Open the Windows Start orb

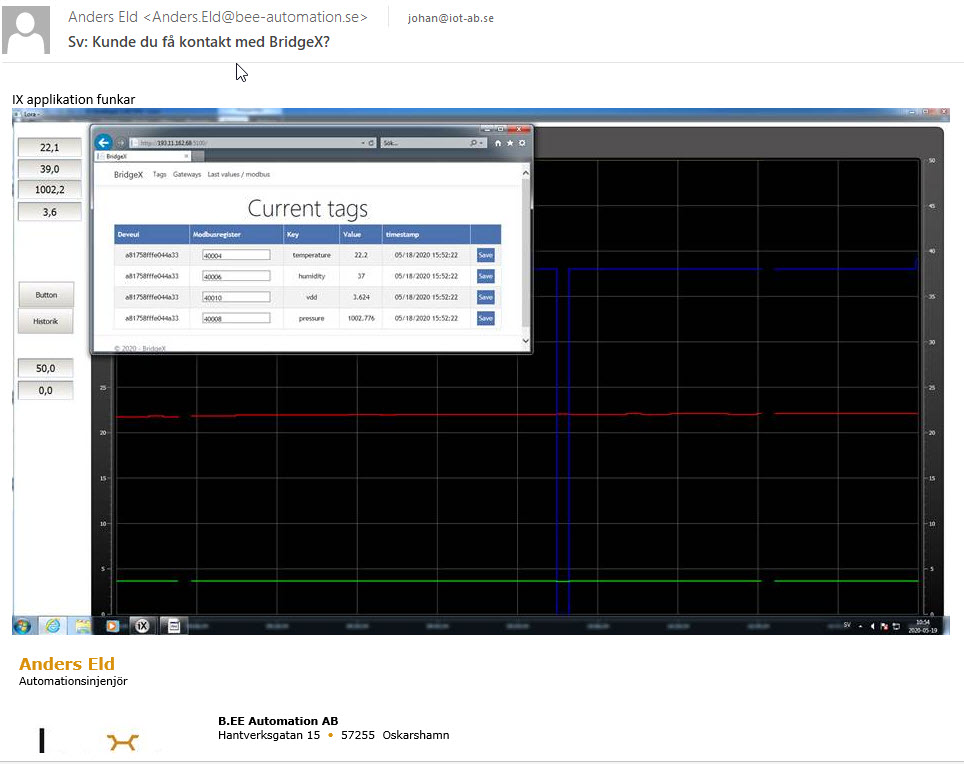tap(23, 626)
